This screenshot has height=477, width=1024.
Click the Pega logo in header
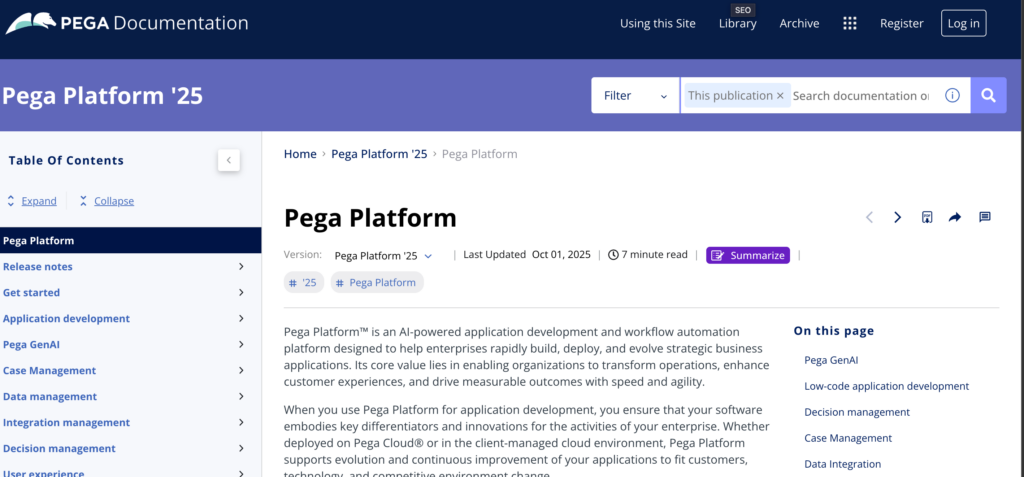coord(32,23)
